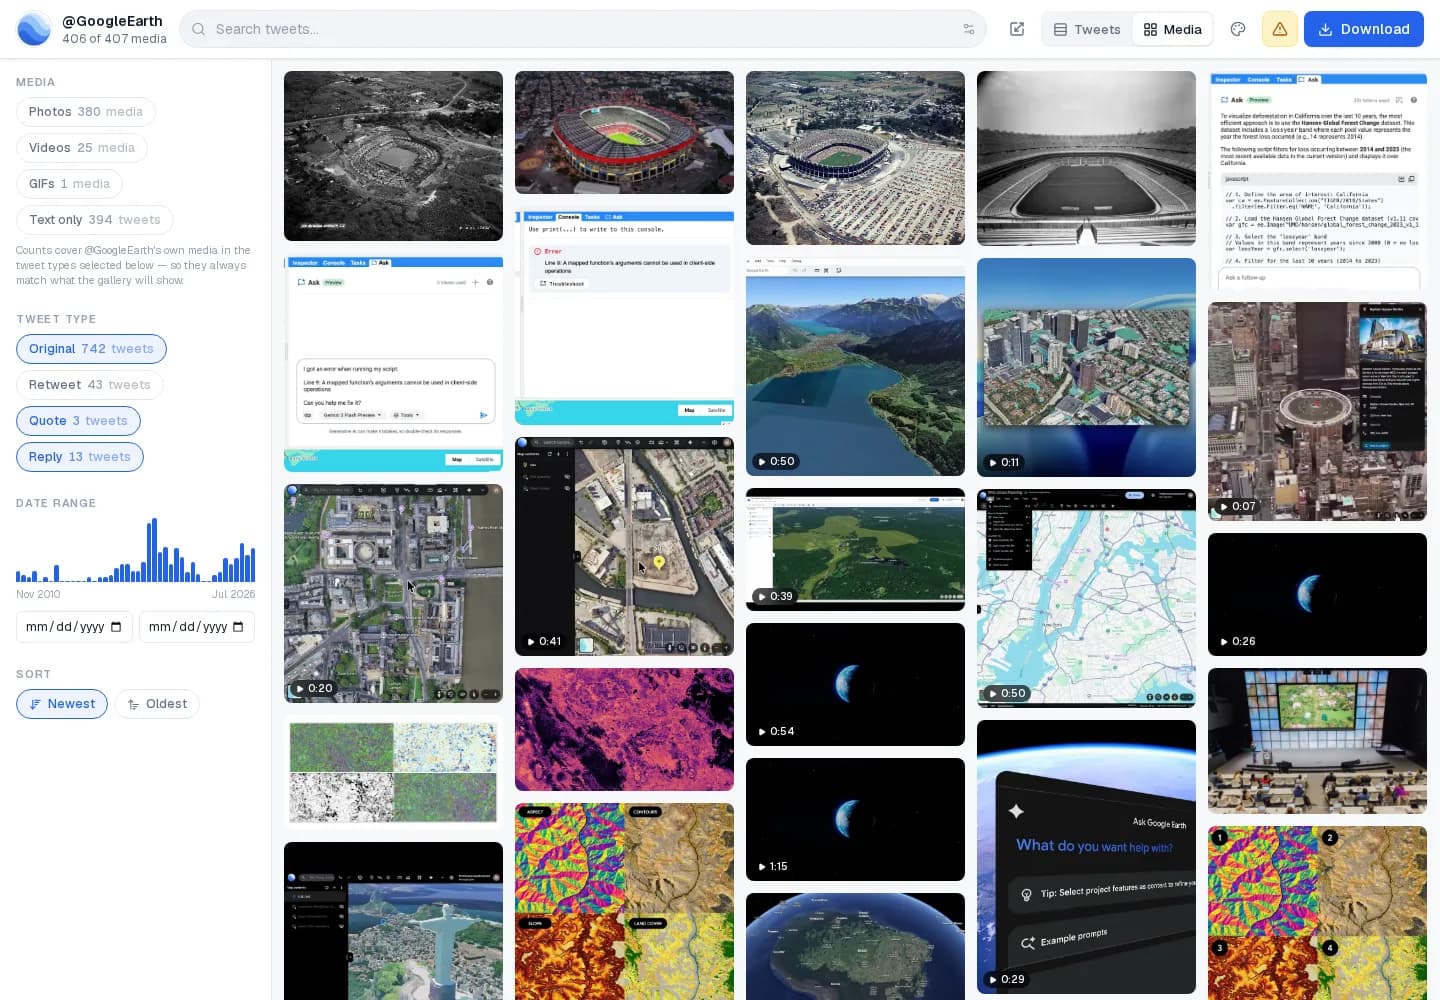Play the New York map video 0:50
Viewport: 1440px width, 1000px height.
click(1086, 598)
